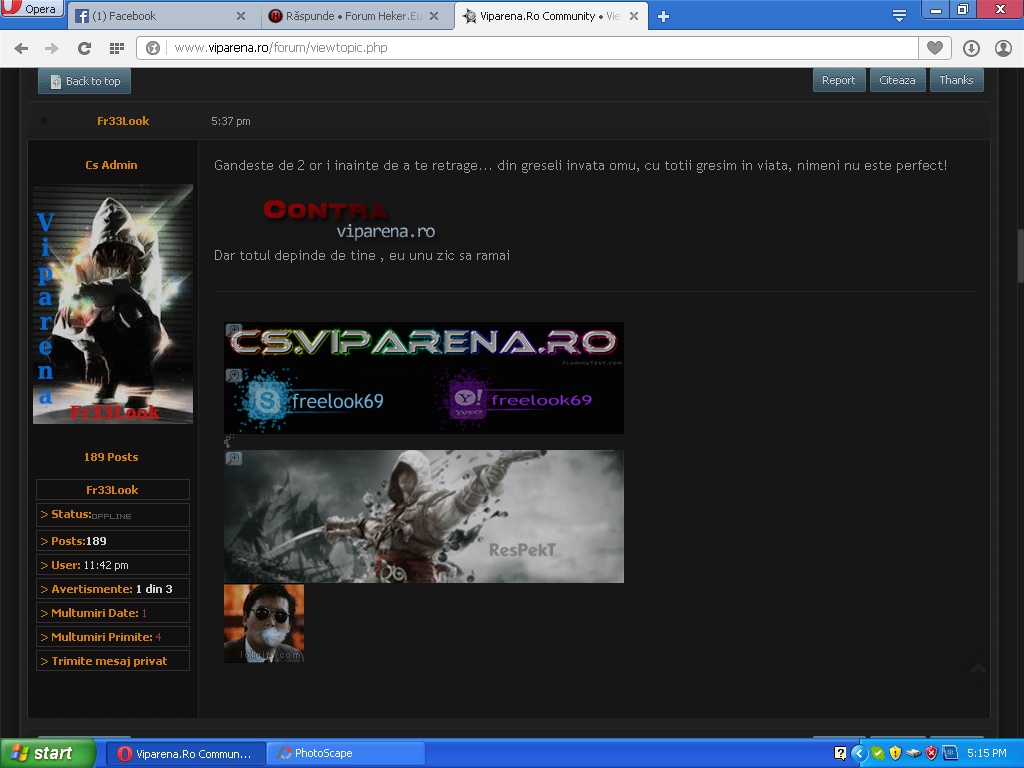Open a new tab with plus button
Image resolution: width=1024 pixels, height=768 pixels.
click(x=663, y=17)
